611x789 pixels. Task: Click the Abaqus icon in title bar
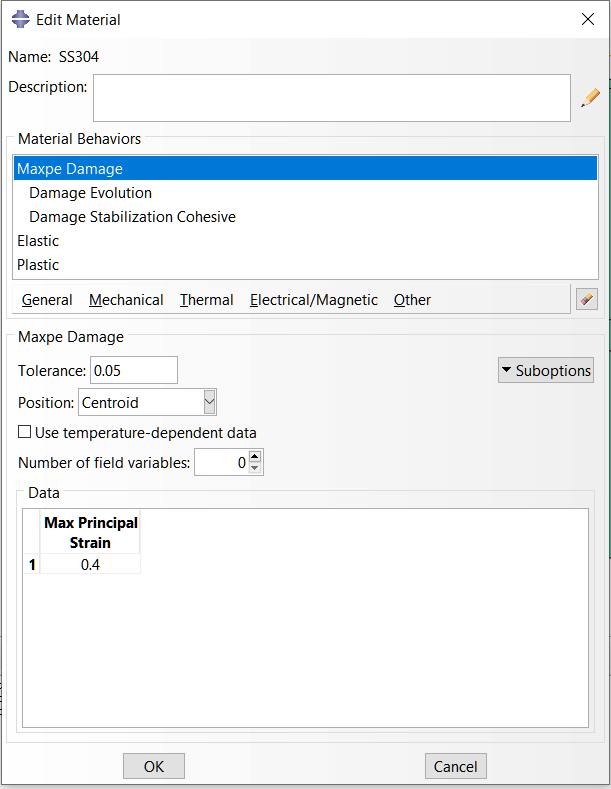[x=20, y=19]
